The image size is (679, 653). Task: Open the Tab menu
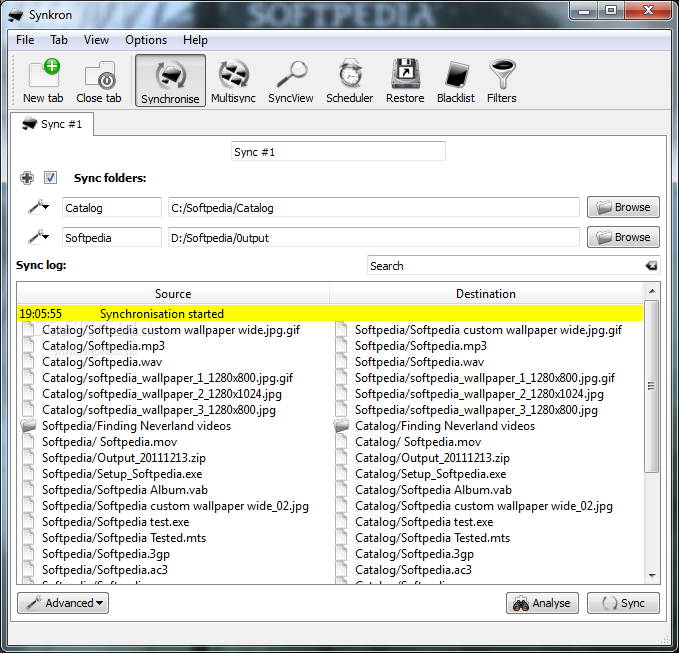point(59,40)
